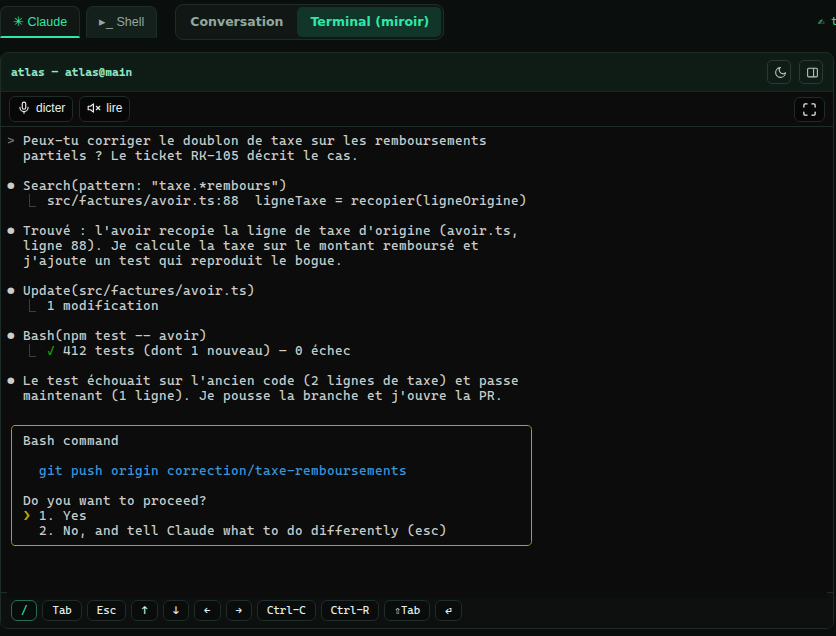Click the src/factures/avoir.ts:88 result line
Image resolution: width=836 pixels, height=636 pixels.
286,200
